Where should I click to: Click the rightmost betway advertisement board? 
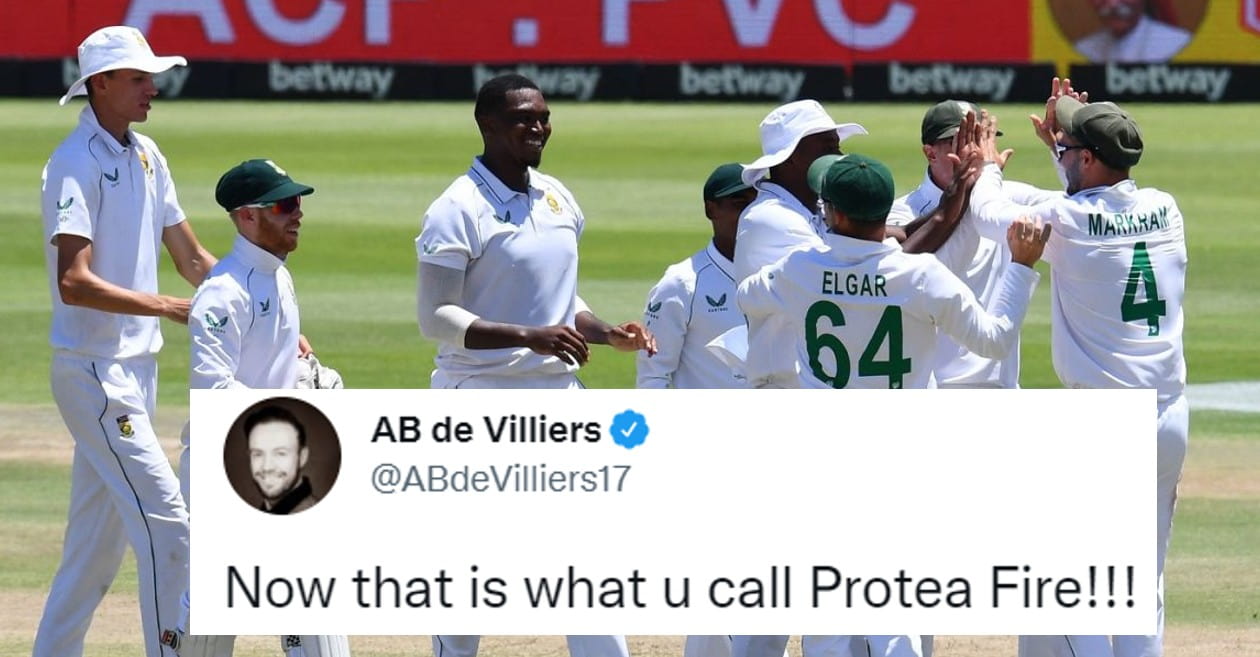point(1168,82)
